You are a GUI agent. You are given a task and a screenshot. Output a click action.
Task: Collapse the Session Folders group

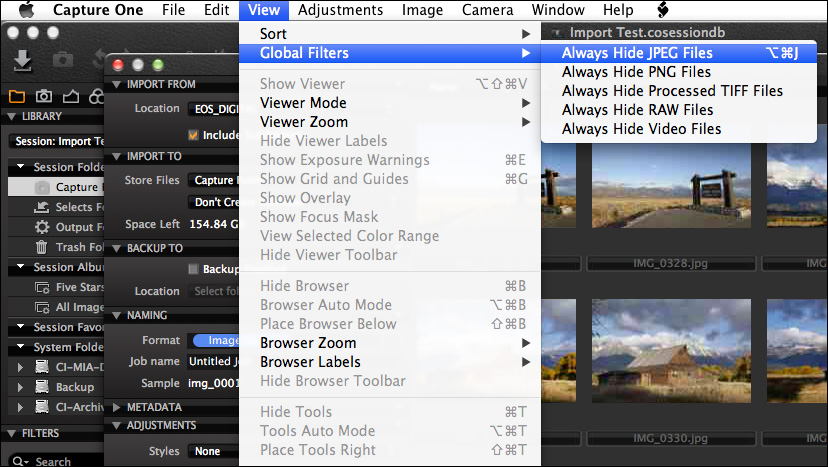tap(21, 166)
